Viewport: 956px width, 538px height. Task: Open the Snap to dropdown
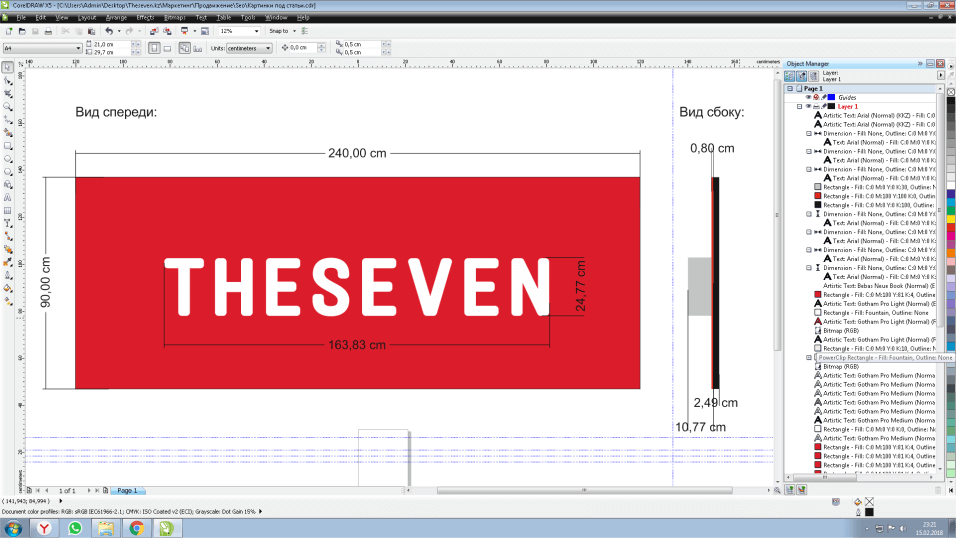pos(294,31)
